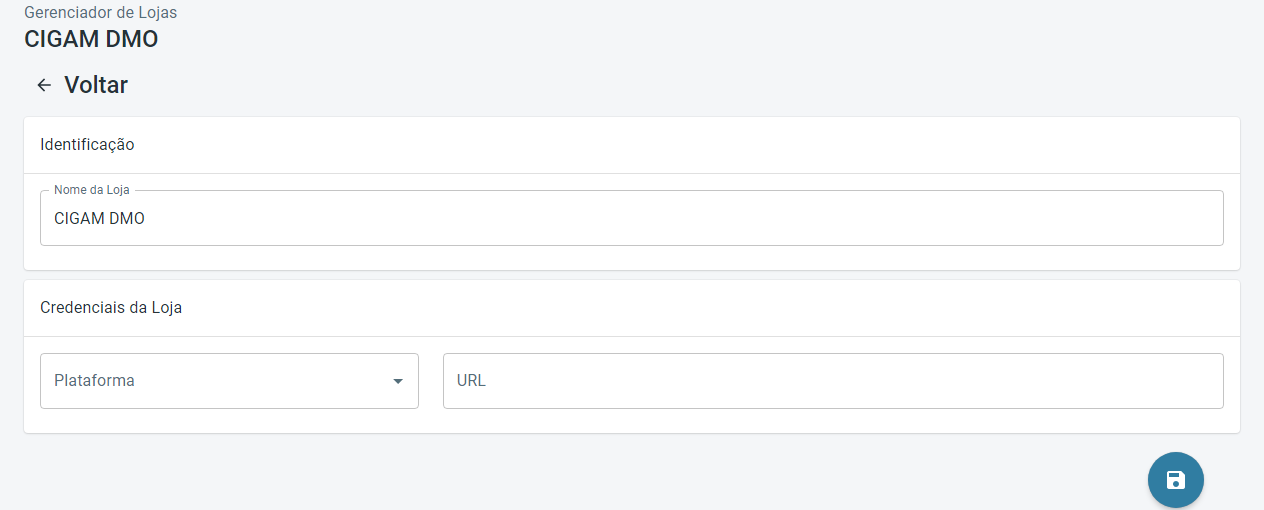This screenshot has height=510, width=1264.
Task: Click blank area of the Credenciais header bar
Action: (x=700, y=307)
